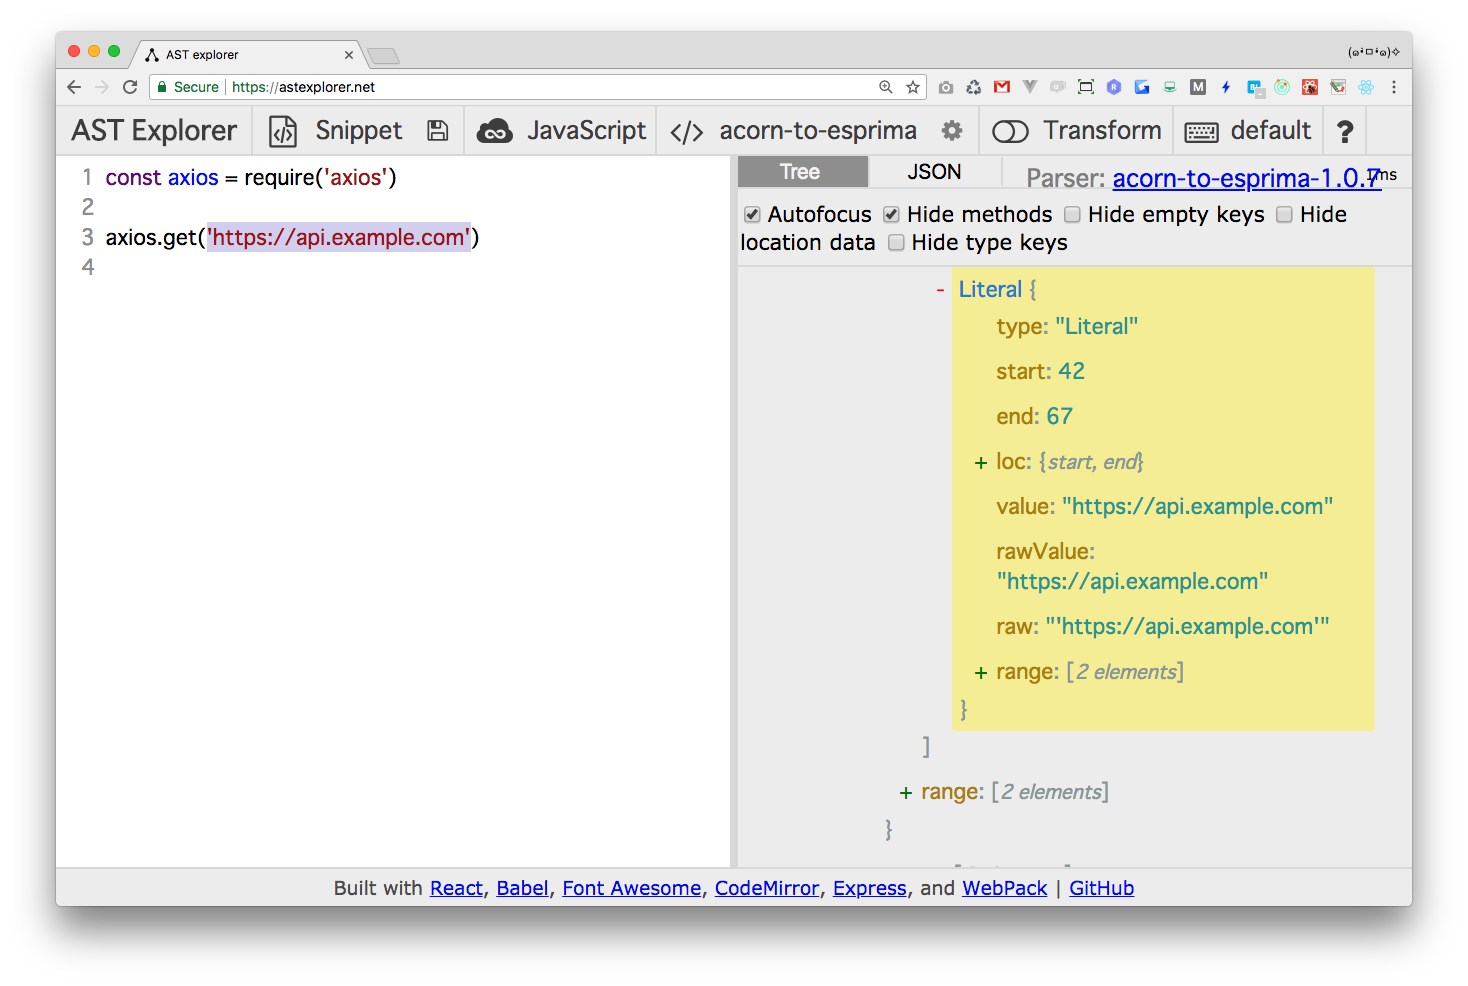
Task: Click the CodeMirror footer link
Action: (x=766, y=888)
